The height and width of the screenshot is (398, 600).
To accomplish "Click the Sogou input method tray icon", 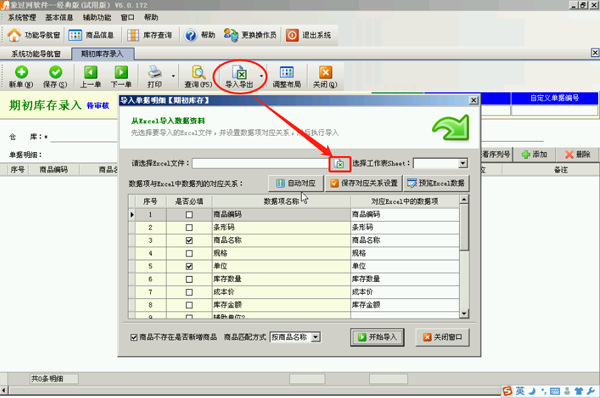I will coord(507,391).
